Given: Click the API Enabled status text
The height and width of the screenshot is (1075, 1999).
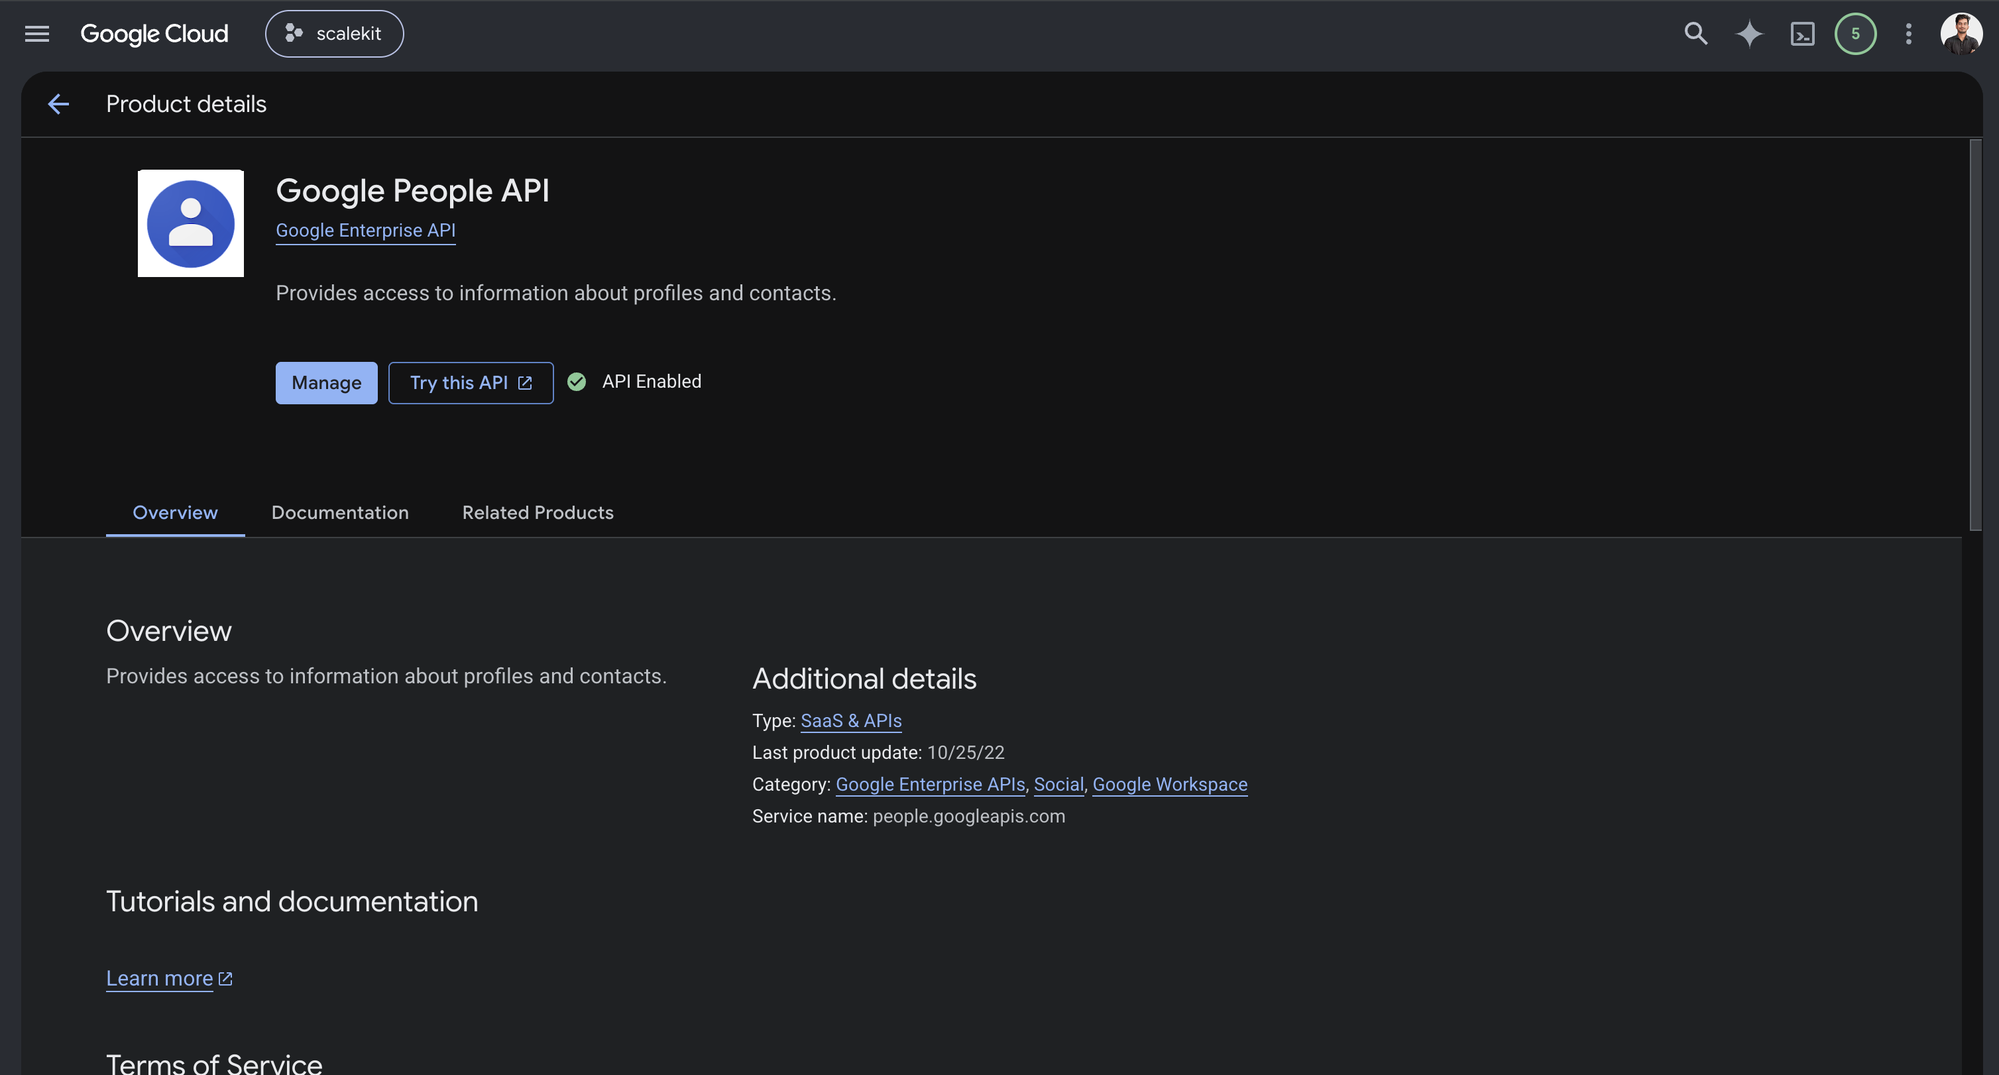Looking at the screenshot, I should point(652,382).
